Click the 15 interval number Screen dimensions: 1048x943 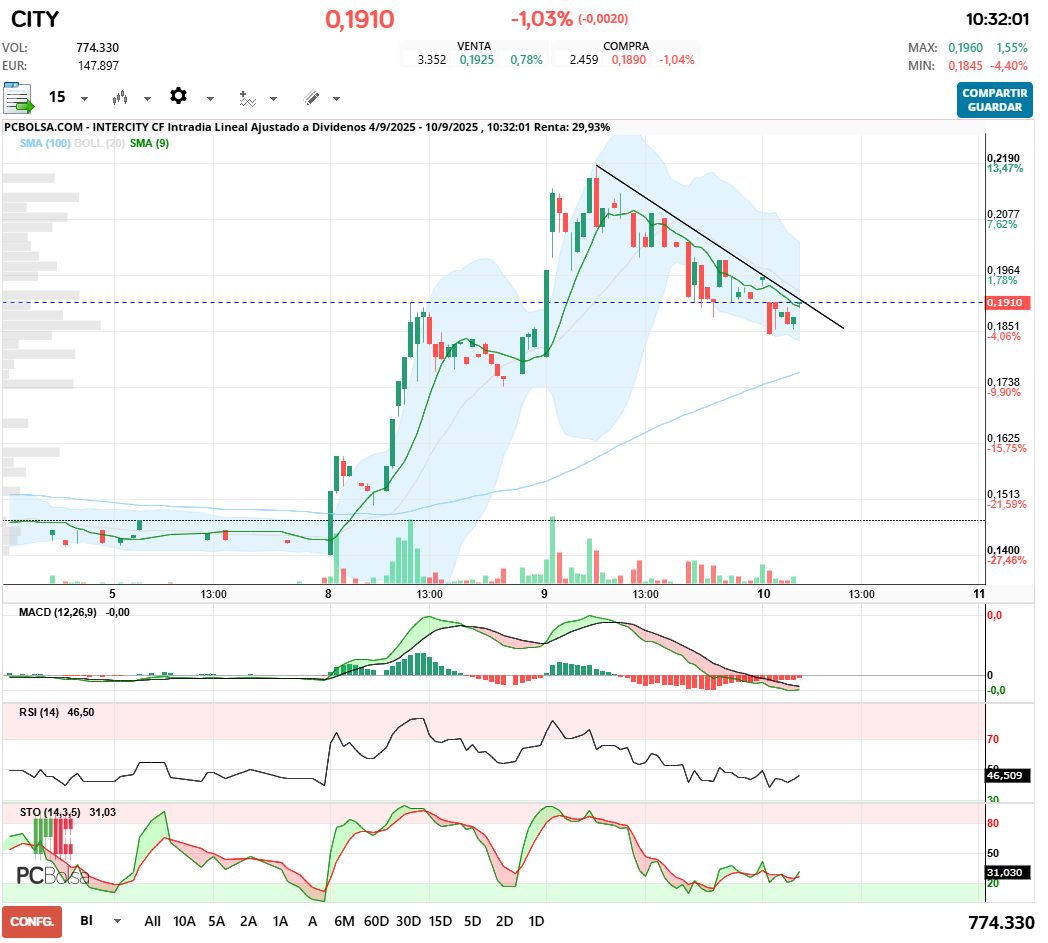[x=57, y=97]
